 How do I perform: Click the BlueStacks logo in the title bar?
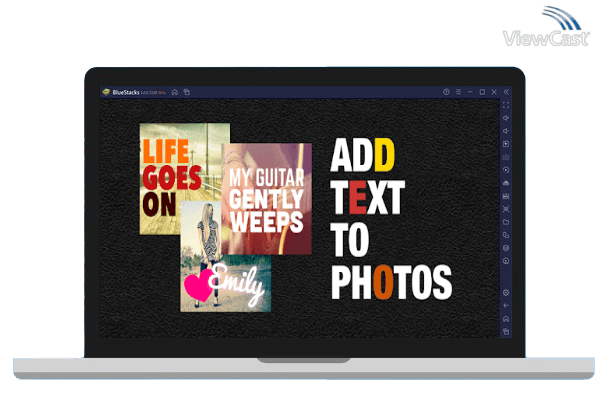pyautogui.click(x=106, y=92)
